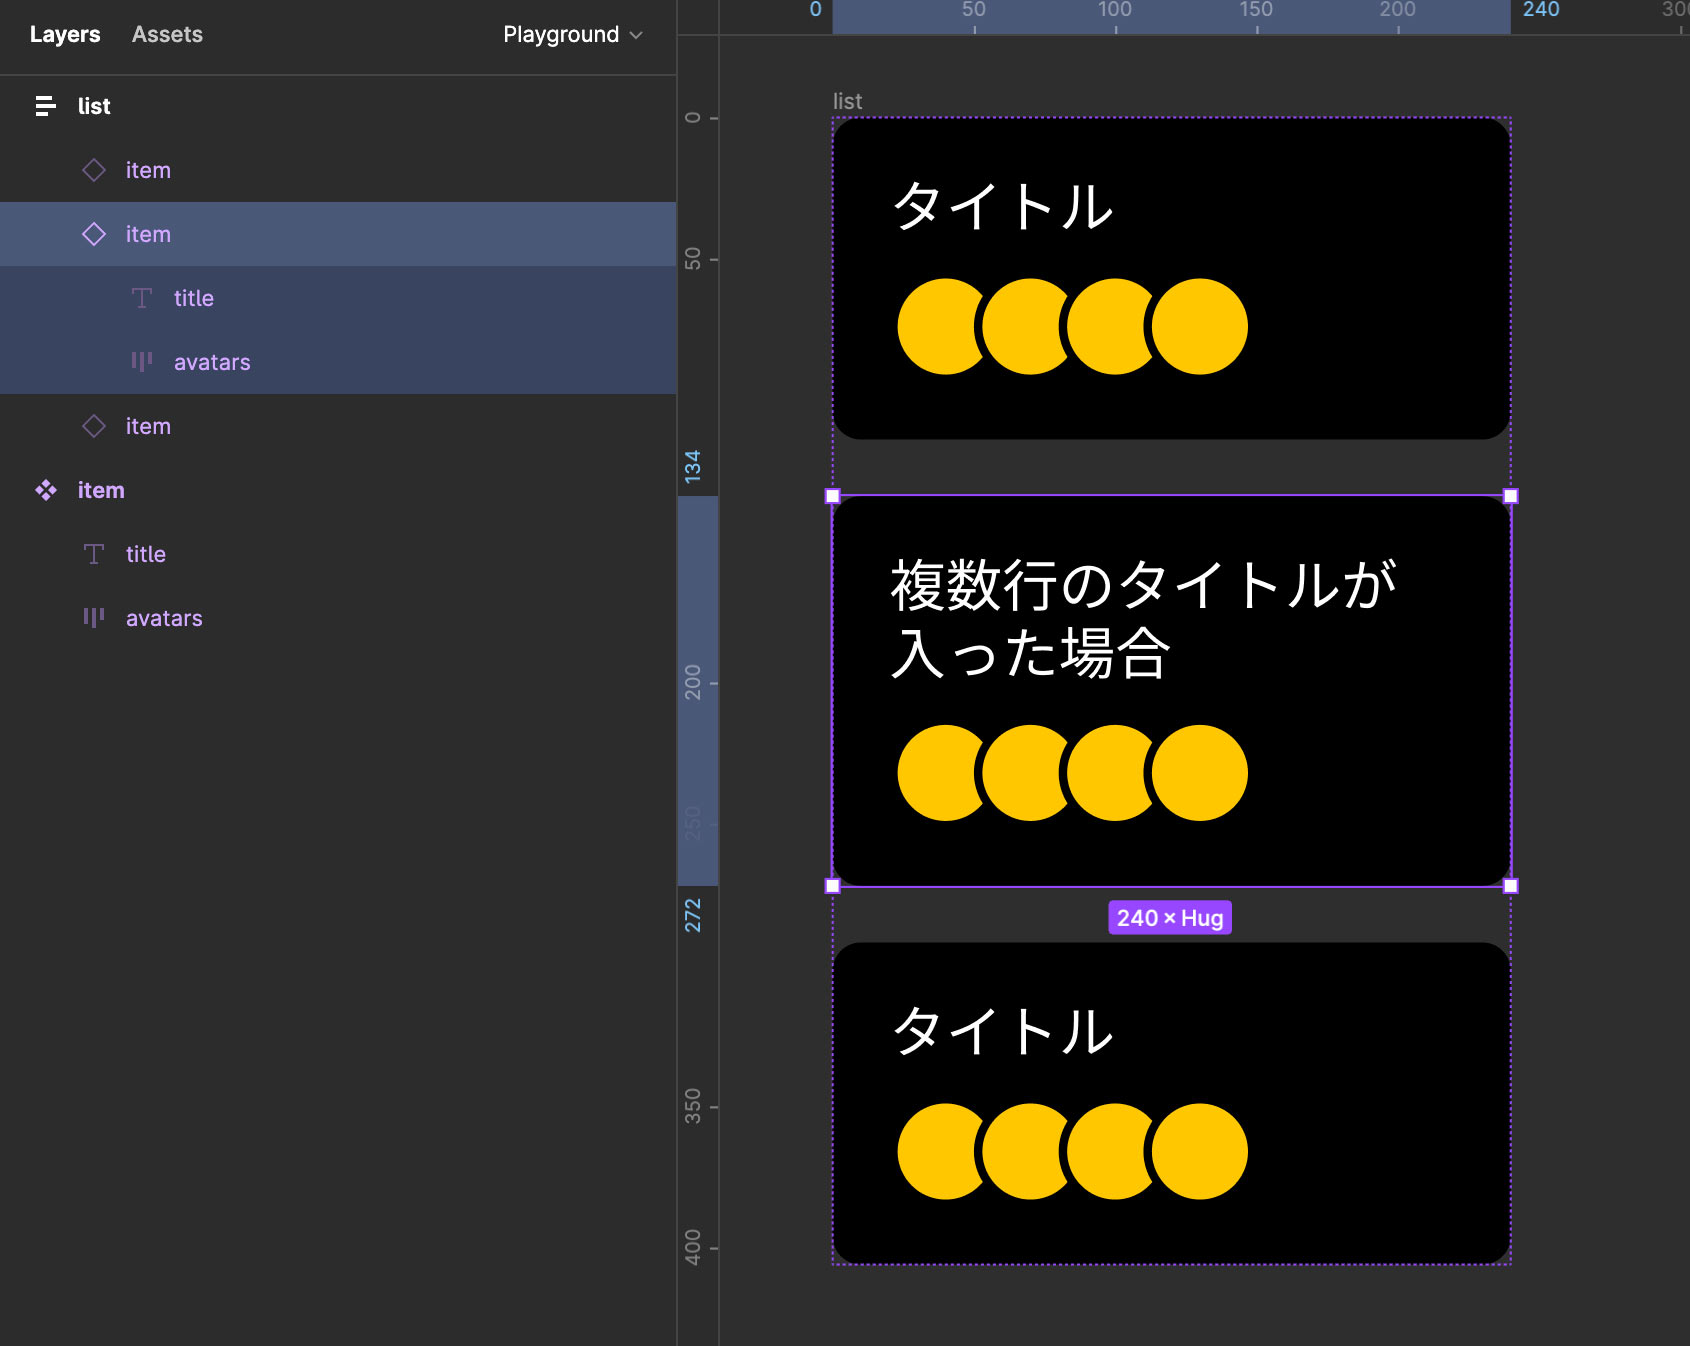Screen dimensions: 1690x1346
Task: Select the highlighted item layer name
Action: 148,234
